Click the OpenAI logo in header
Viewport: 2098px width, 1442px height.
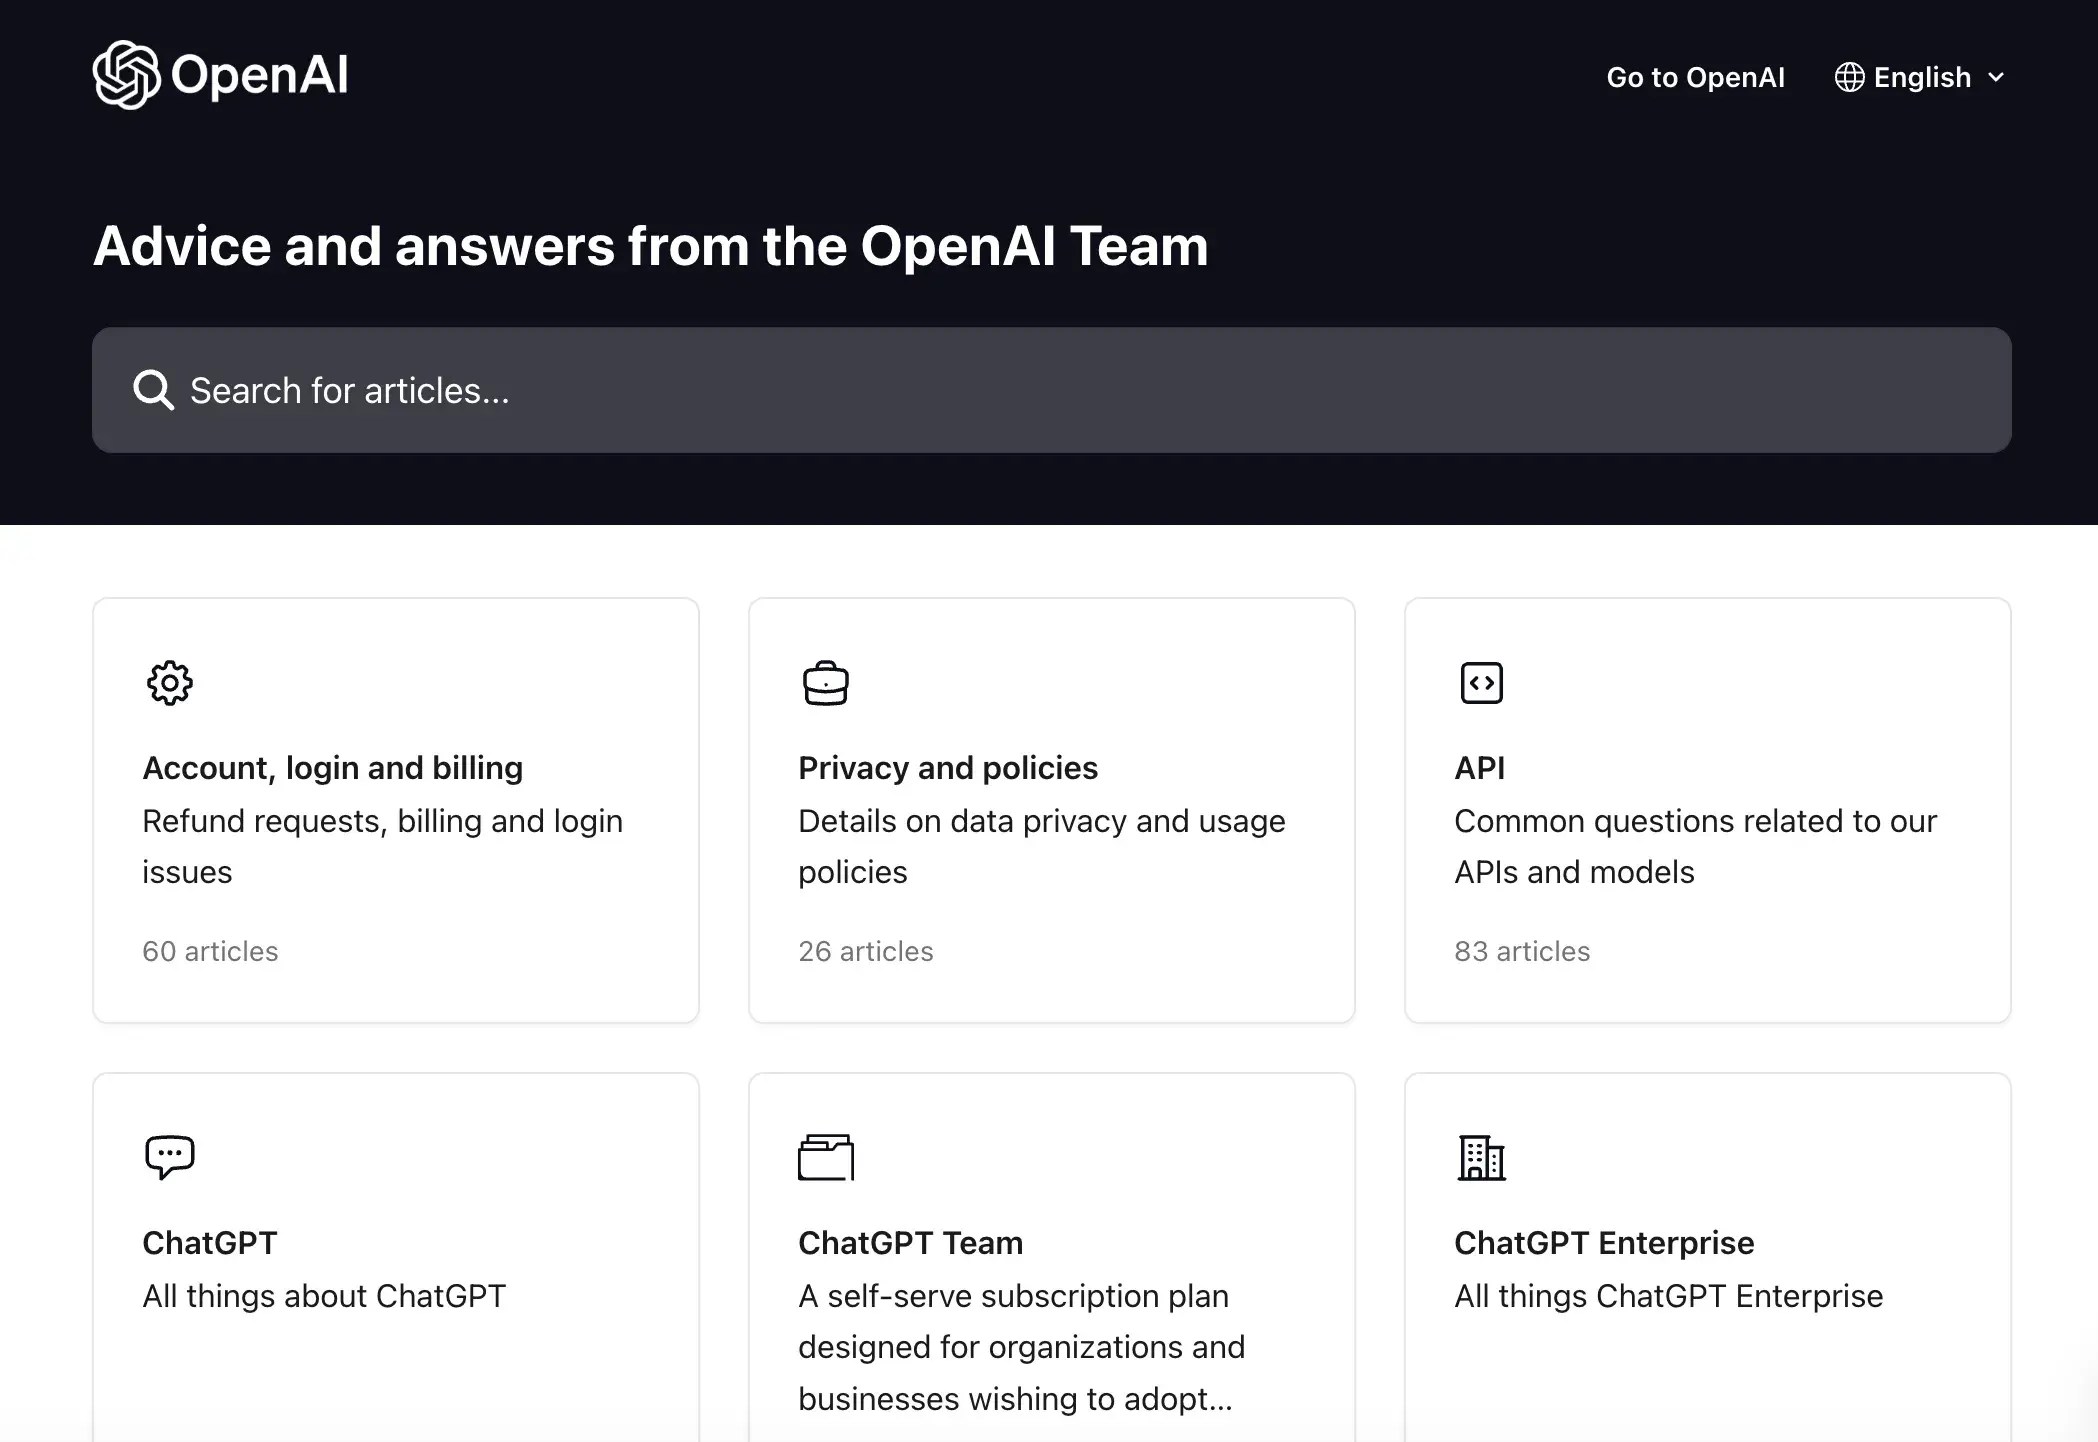[220, 75]
